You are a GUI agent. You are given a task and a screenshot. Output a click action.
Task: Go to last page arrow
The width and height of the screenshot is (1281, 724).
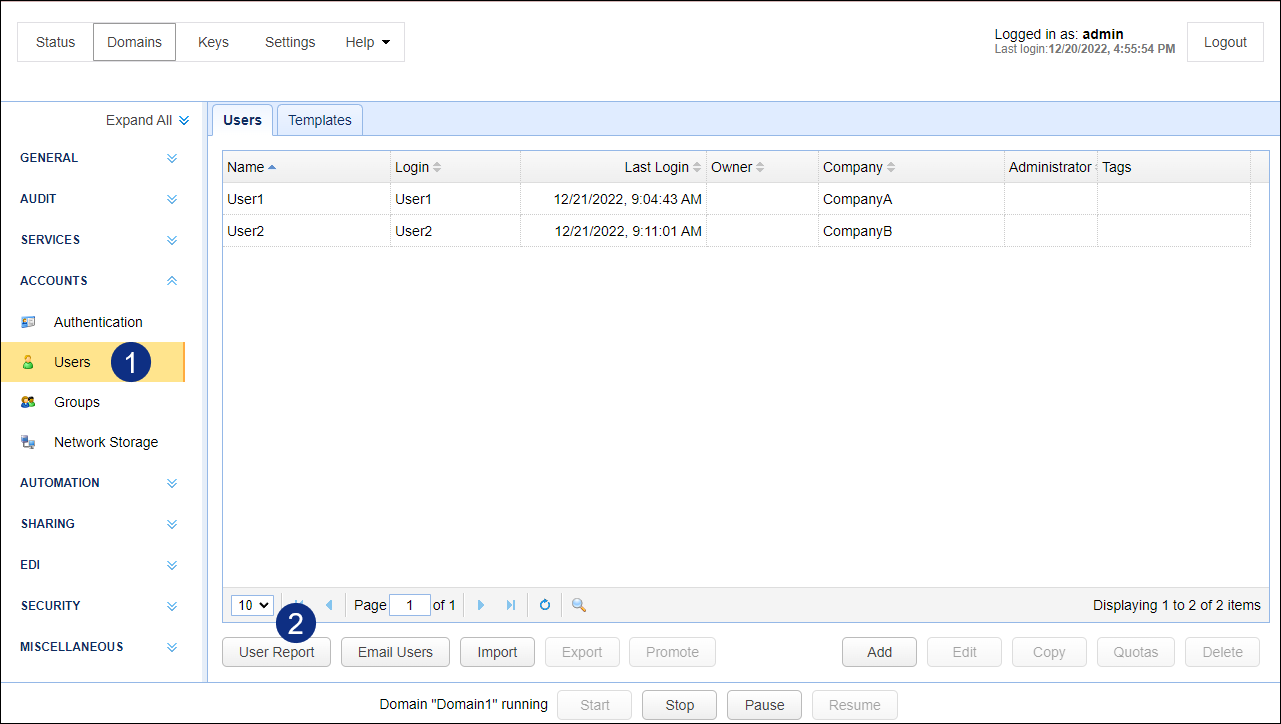point(511,605)
